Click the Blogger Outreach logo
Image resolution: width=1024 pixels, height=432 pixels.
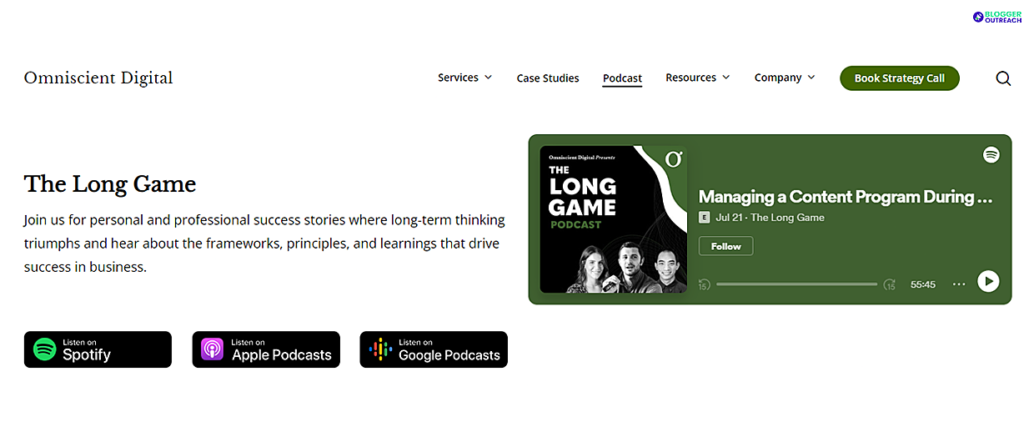(x=997, y=18)
